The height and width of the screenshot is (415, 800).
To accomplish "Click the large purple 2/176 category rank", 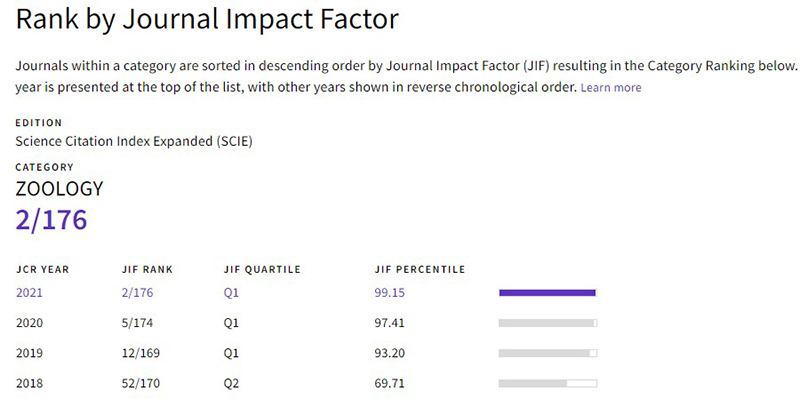I will (51, 220).
